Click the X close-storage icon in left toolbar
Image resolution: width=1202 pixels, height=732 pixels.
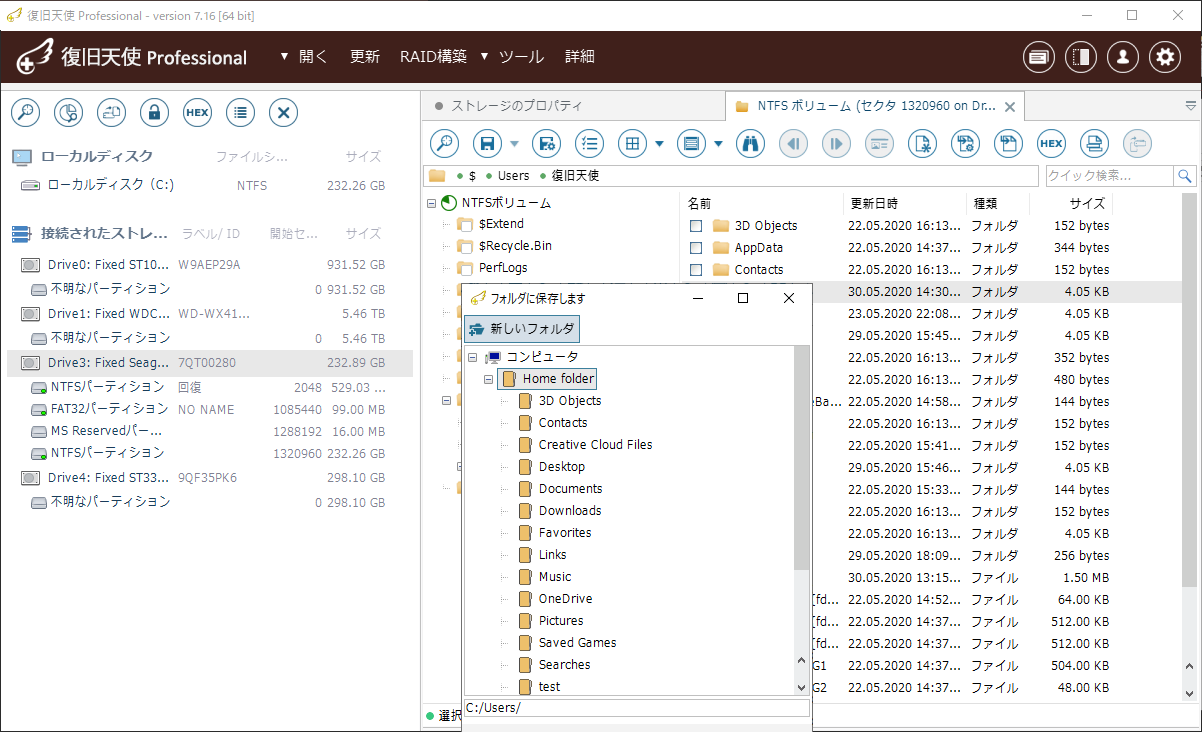pos(283,113)
